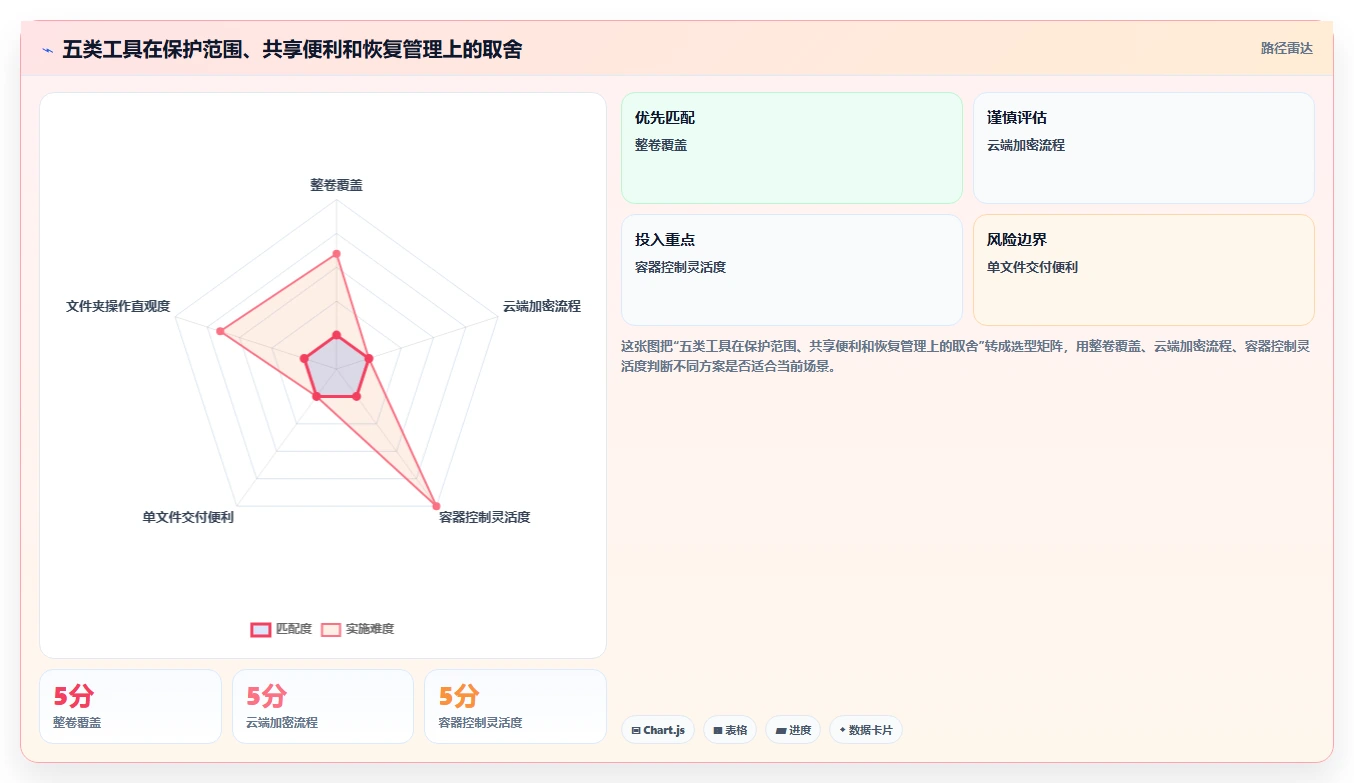
Task: Click the radar axis label 容器控制灵活度
Action: coord(485,517)
